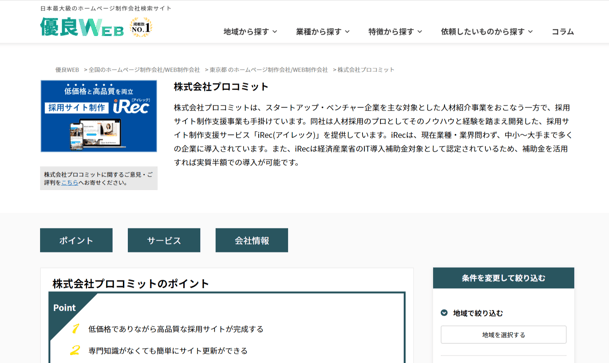Screen dimensions: 609x363
Task: Jump to the サービス section
Action: (164, 240)
